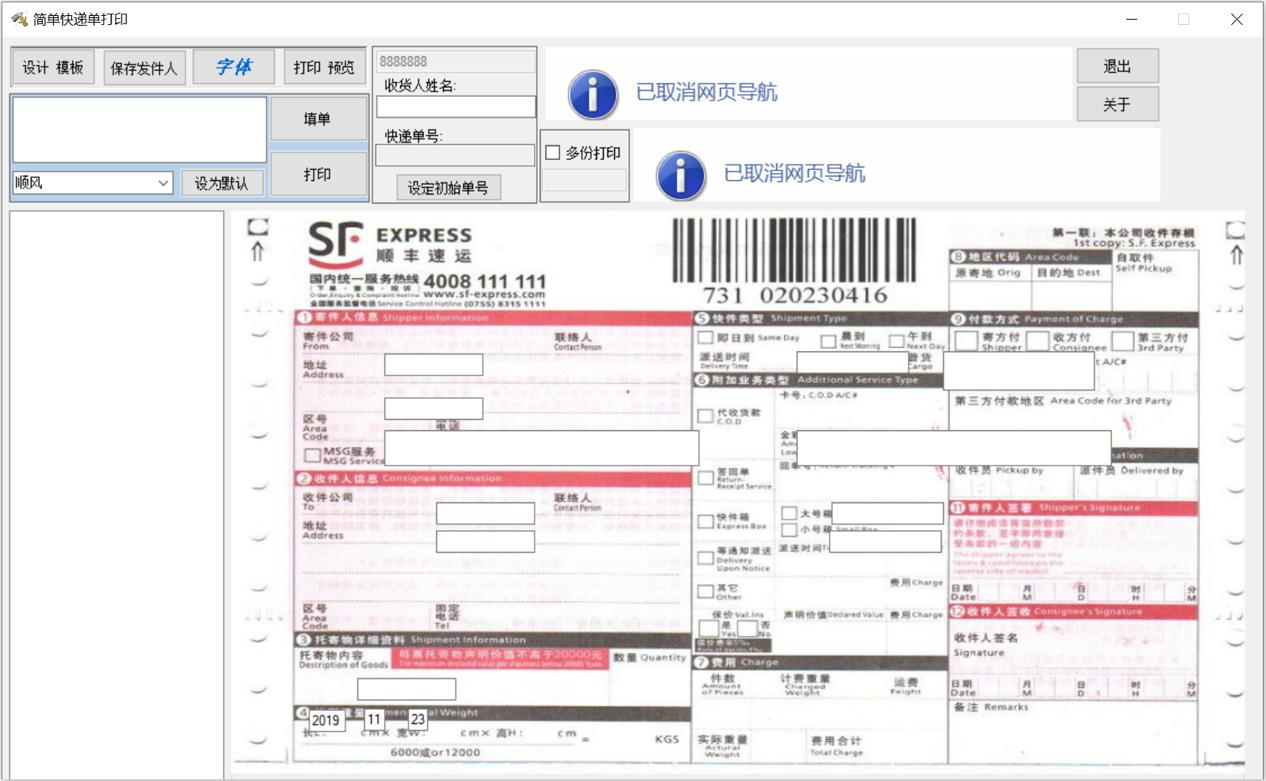Click the 退出 button
Screen dimensions: 1266x781
click(1117, 66)
